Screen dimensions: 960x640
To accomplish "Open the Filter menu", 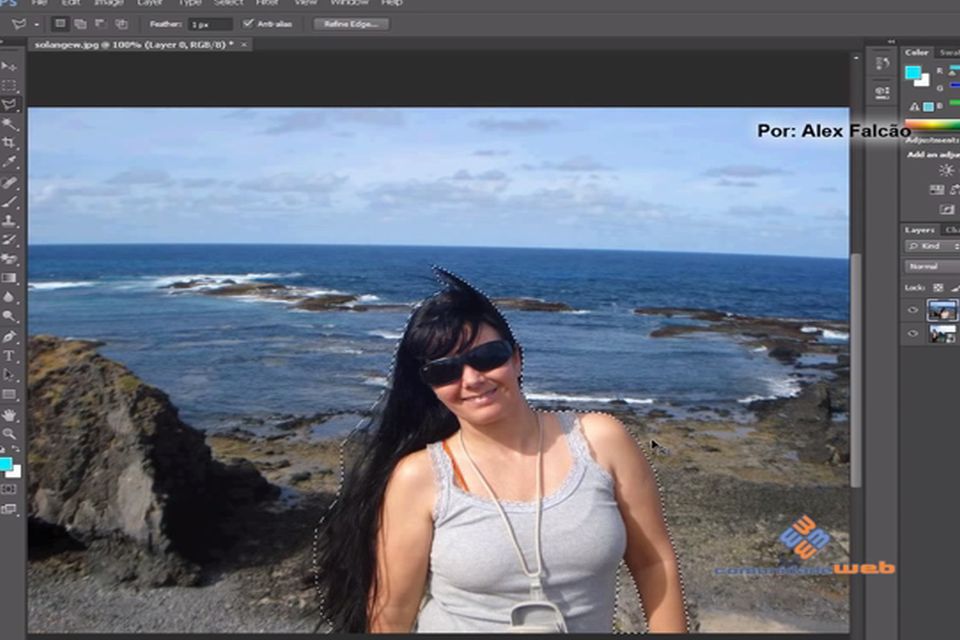I will (267, 3).
